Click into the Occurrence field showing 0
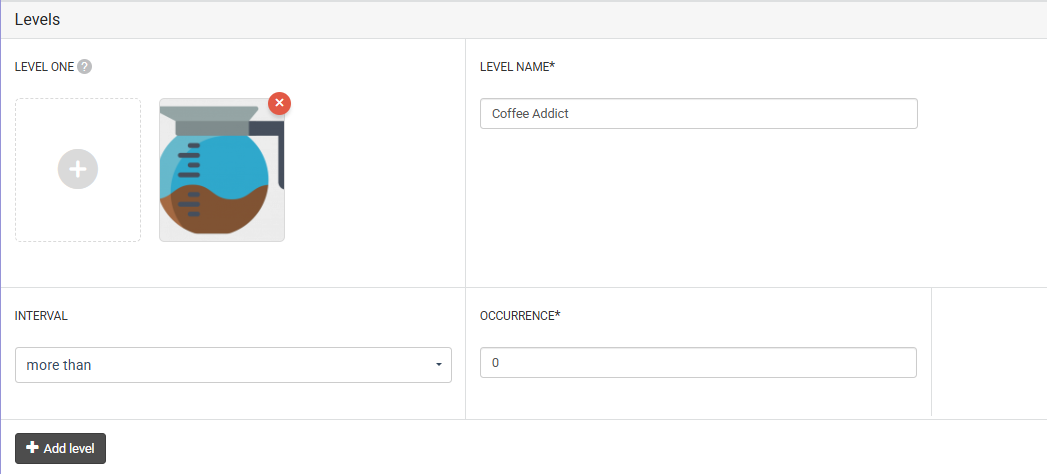 click(698, 363)
